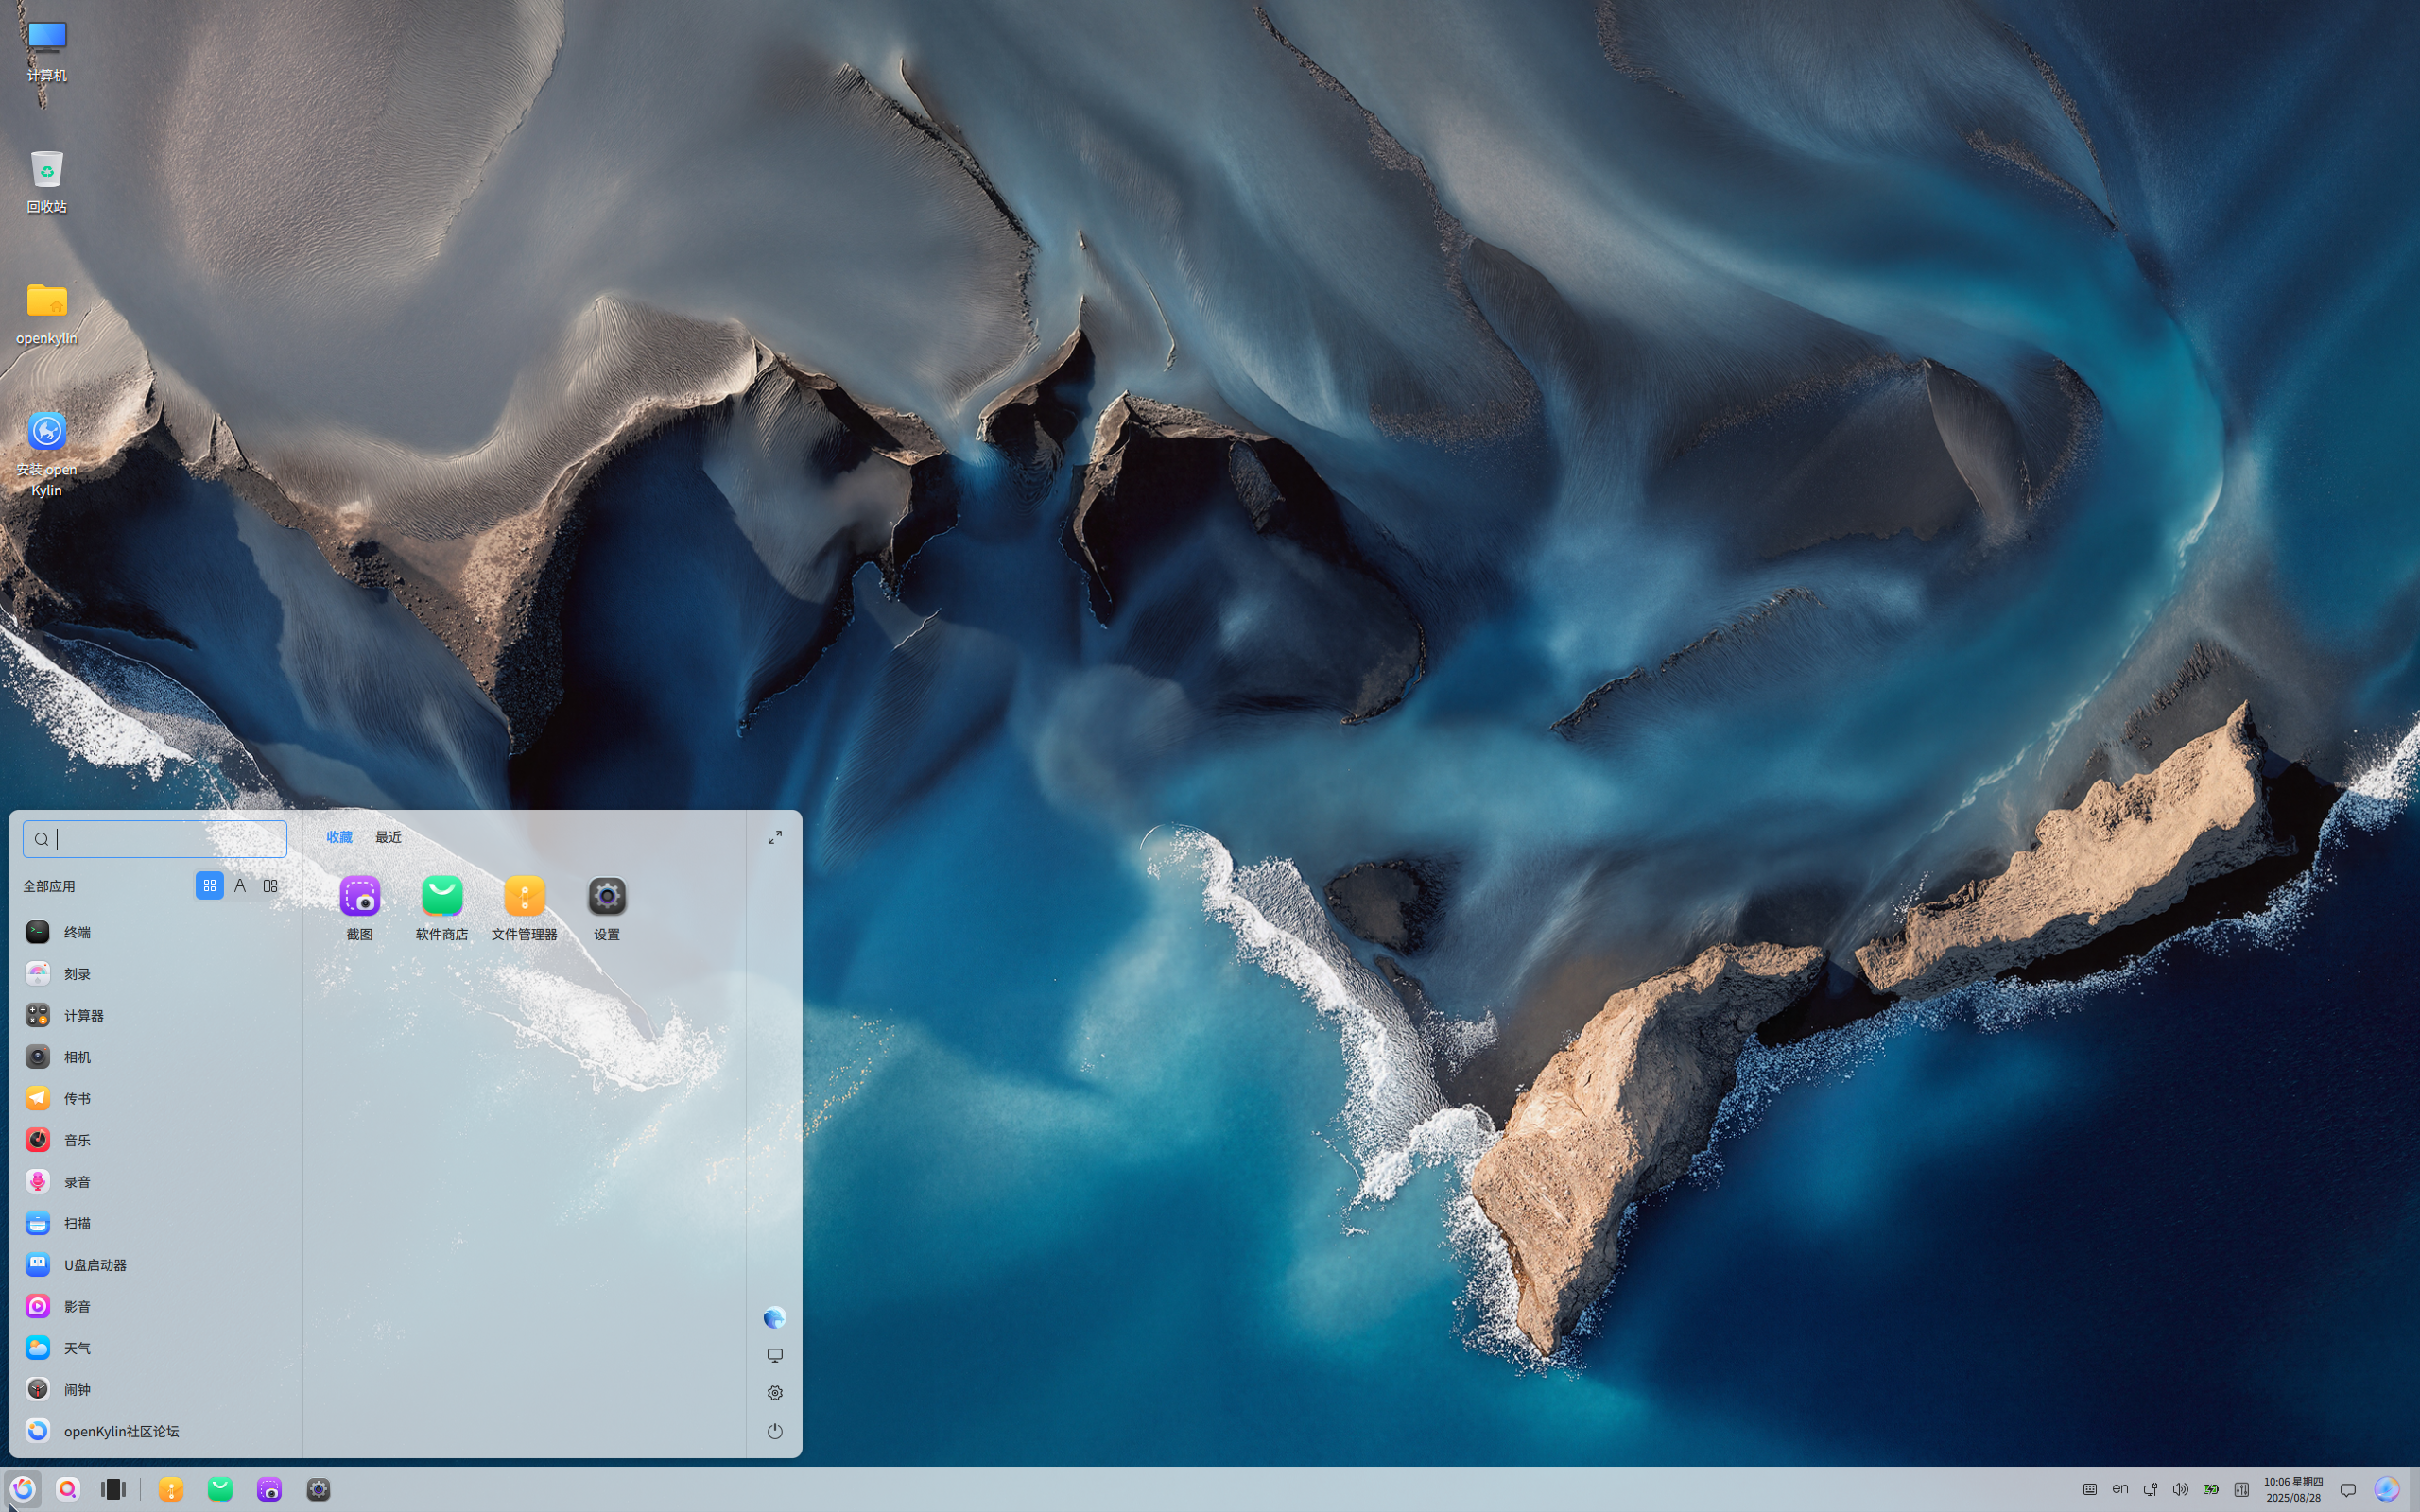The height and width of the screenshot is (1512, 2420).
Task: Open U盘启动器 USB boot creator
Action: tap(155, 1265)
